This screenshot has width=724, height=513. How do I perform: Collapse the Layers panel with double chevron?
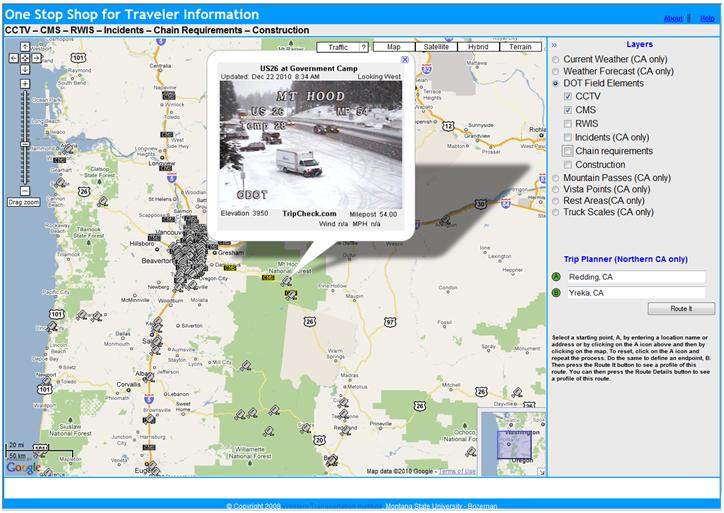coord(554,45)
